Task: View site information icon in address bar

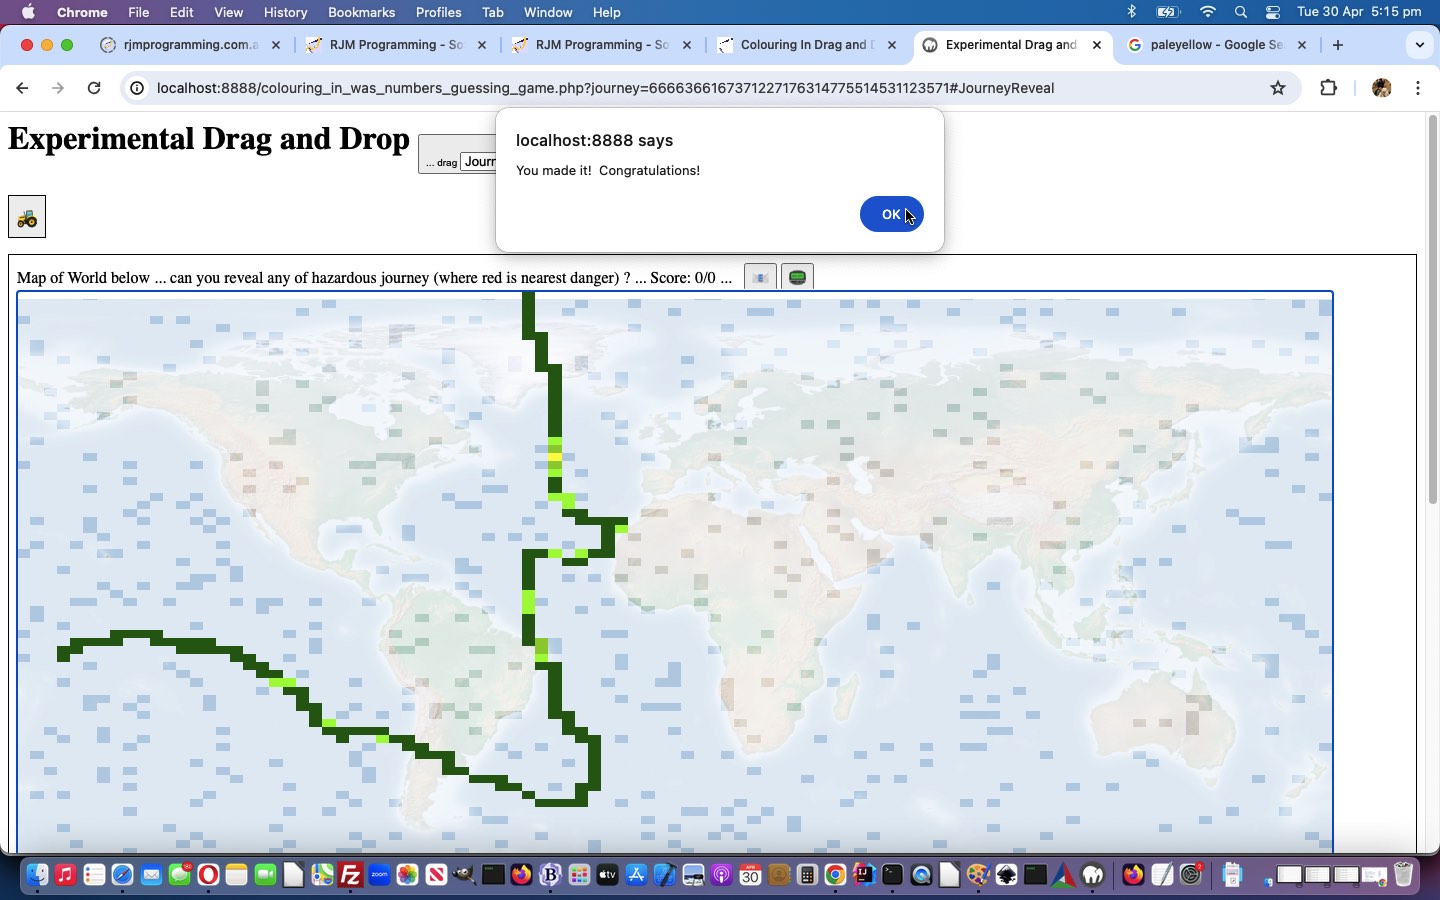Action: pyautogui.click(x=138, y=88)
